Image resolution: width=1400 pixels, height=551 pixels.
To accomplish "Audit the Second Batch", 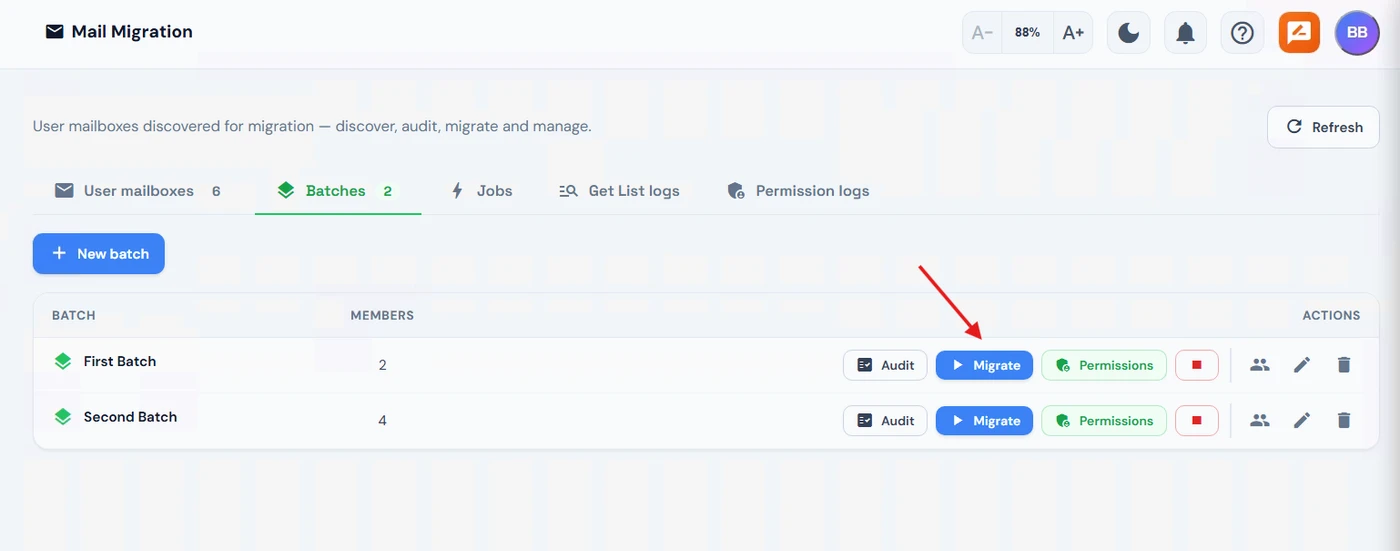I will [885, 421].
